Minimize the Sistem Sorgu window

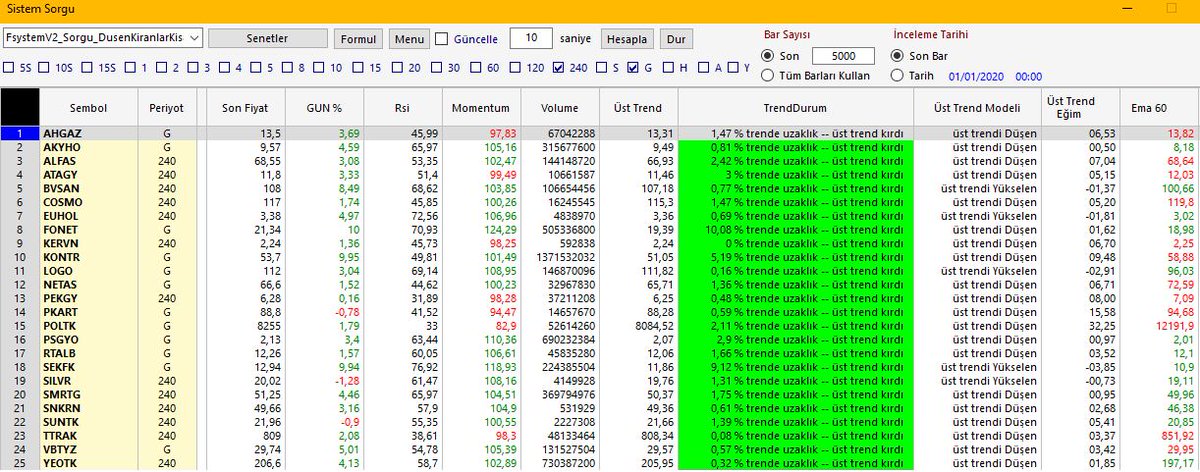click(x=1126, y=6)
